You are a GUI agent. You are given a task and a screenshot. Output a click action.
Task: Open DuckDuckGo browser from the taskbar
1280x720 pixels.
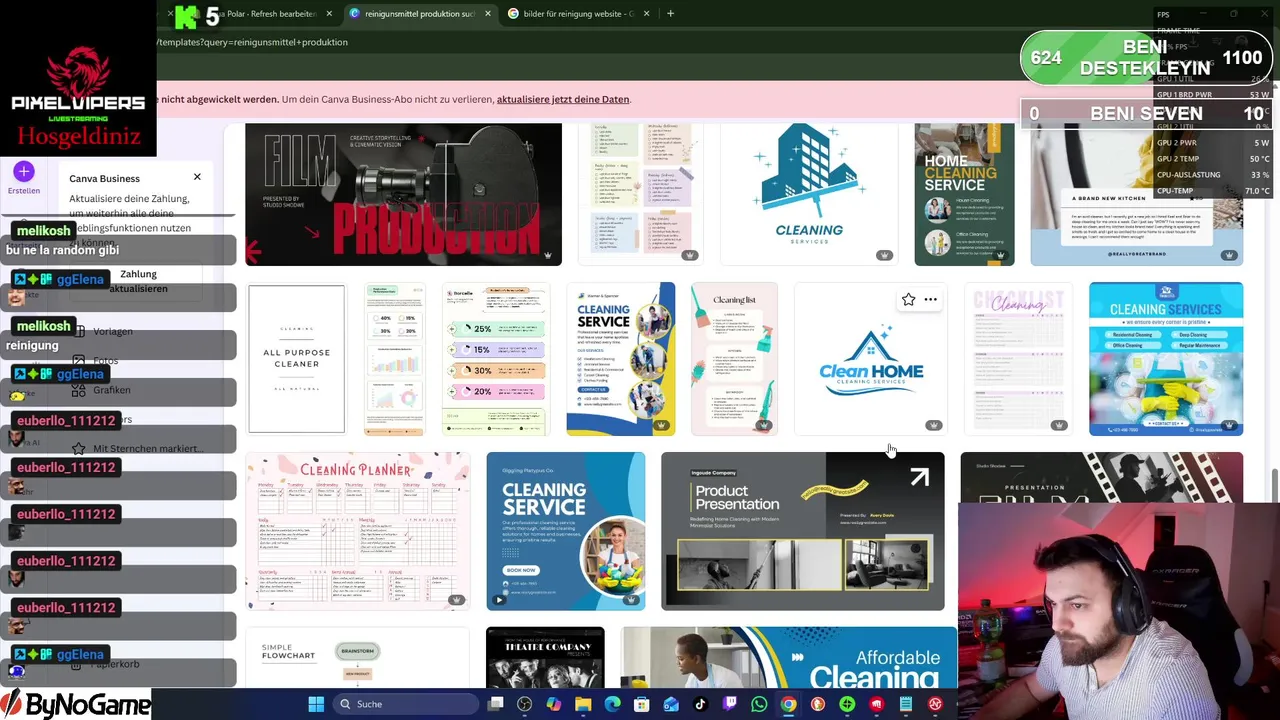click(x=817, y=704)
